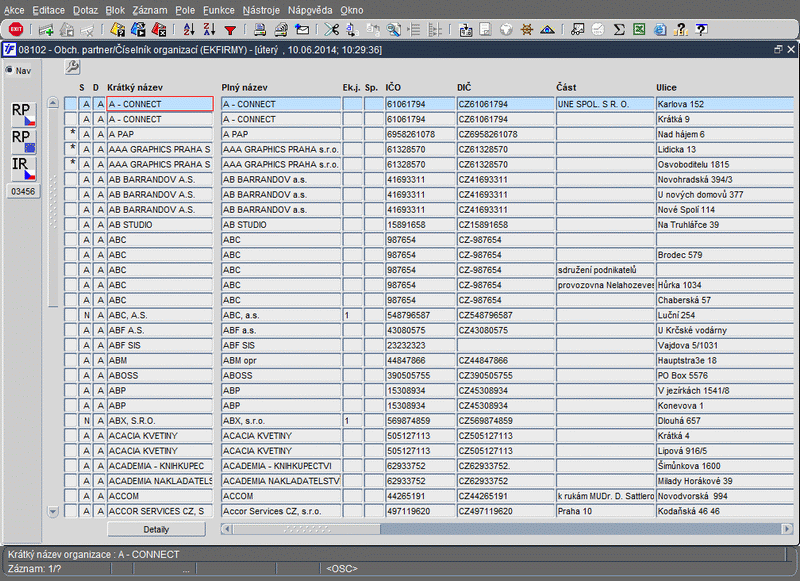Open the Okno menu

(352, 10)
